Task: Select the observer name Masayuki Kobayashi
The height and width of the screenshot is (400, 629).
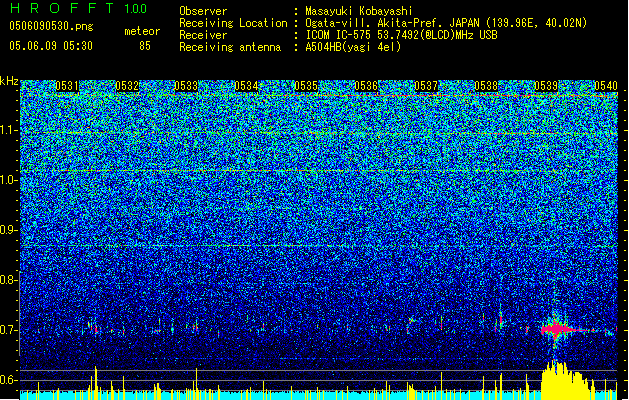Action: point(359,11)
